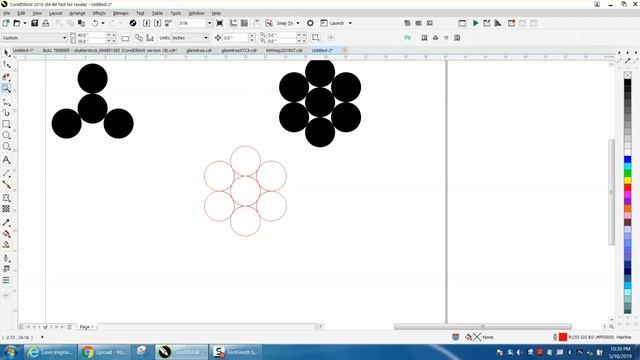640x360 pixels.
Task: Pick the red swatch in the color palette
Action: [x=627, y=187]
